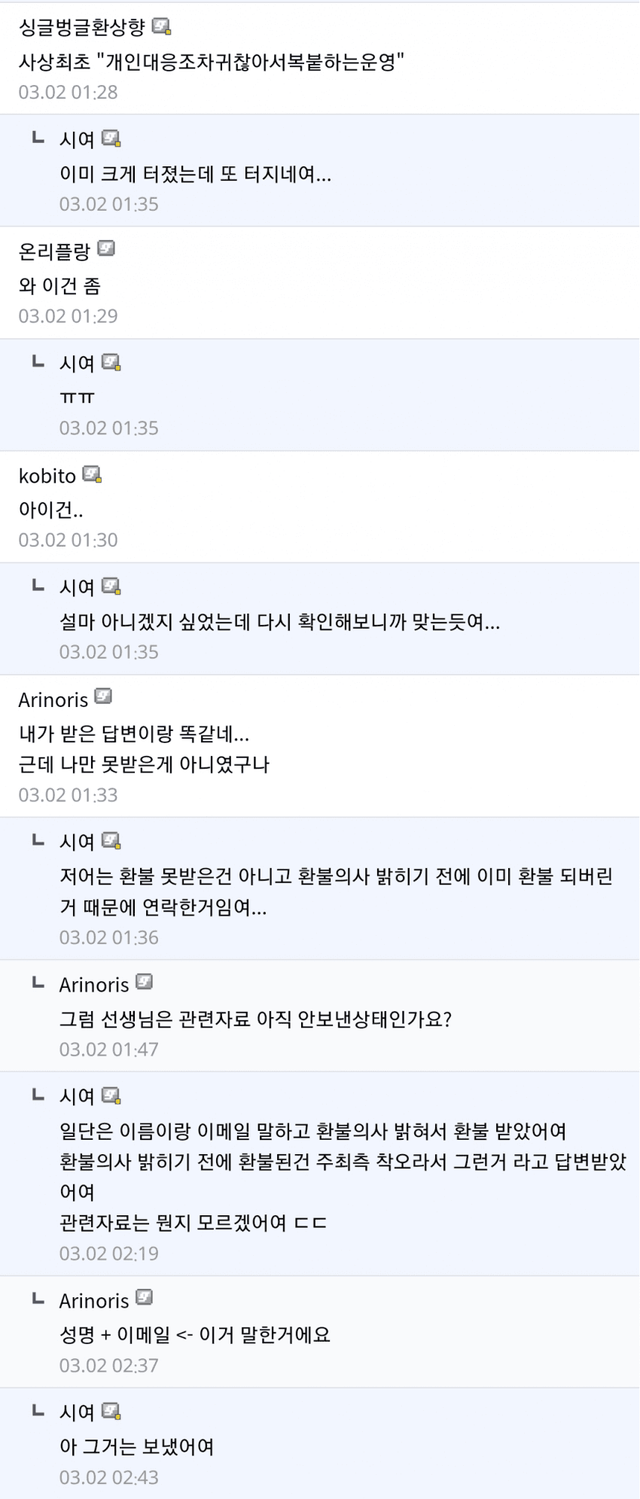The image size is (640, 1499).
Task: Click Arinoris's icon above "그럼 선생님은" reply
Action: tap(144, 981)
